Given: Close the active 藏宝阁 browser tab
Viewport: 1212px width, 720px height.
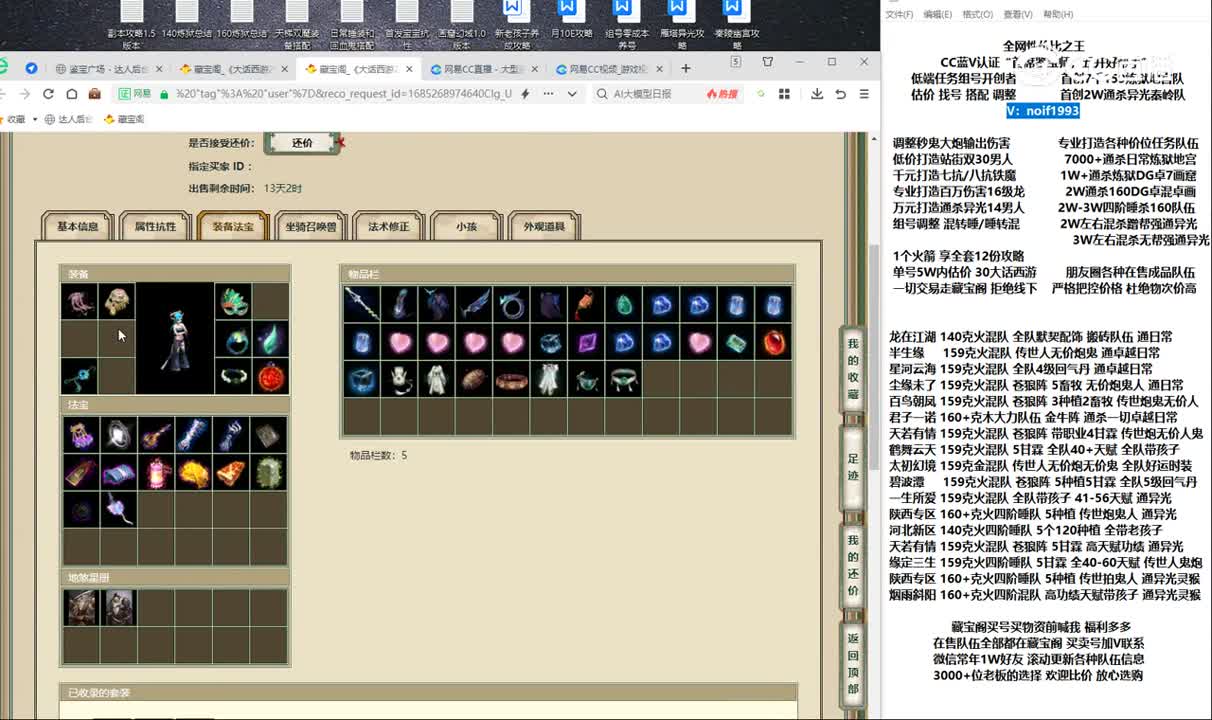Looking at the screenshot, I should tap(409, 69).
